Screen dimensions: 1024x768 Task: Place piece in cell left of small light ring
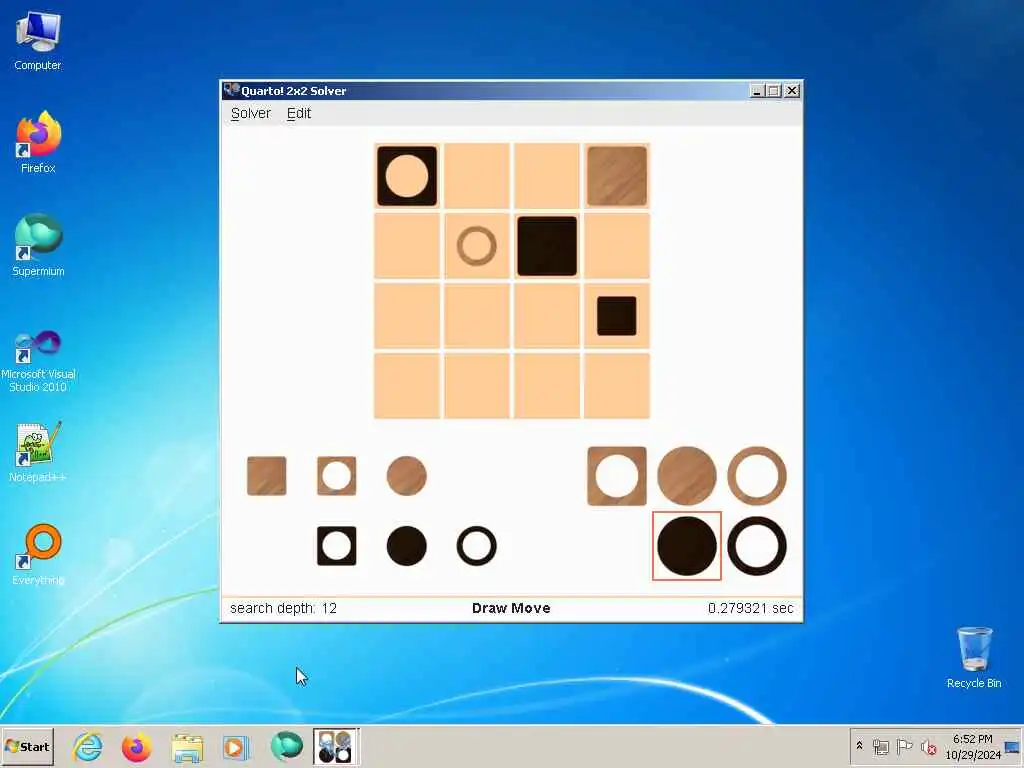coord(406,246)
